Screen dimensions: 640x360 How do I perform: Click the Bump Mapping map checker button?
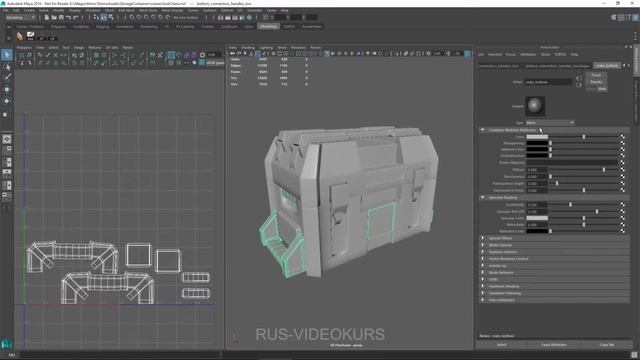click(x=622, y=162)
